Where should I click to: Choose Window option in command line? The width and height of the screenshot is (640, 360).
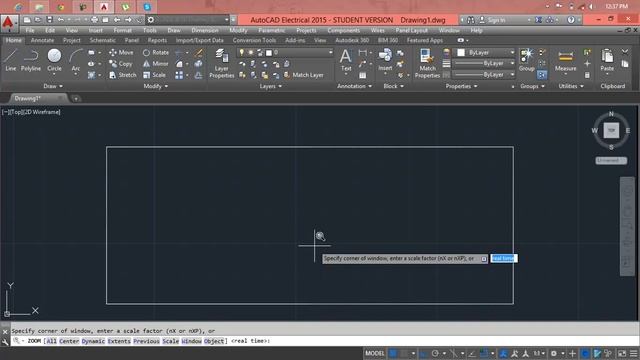tap(191, 341)
